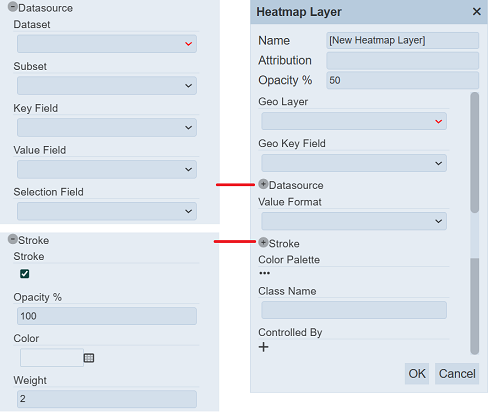Click the stroke Color swatch box

coord(52,358)
